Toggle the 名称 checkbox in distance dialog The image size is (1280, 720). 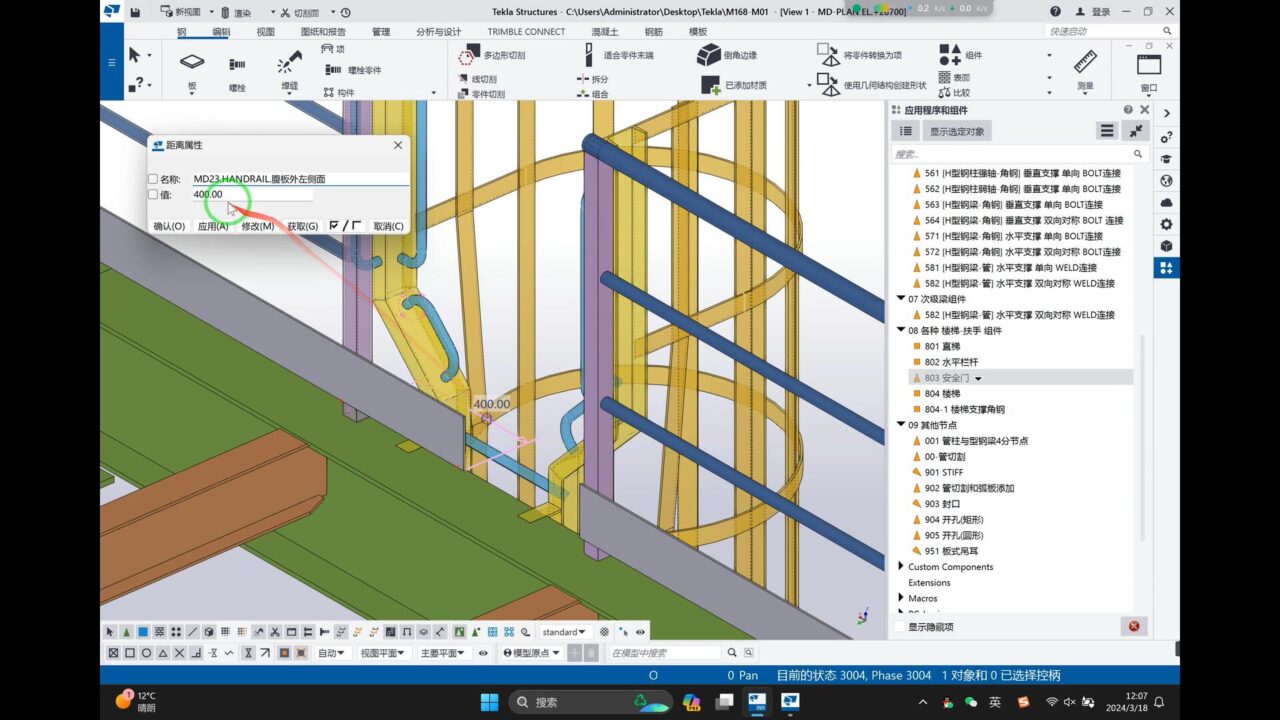coord(153,179)
